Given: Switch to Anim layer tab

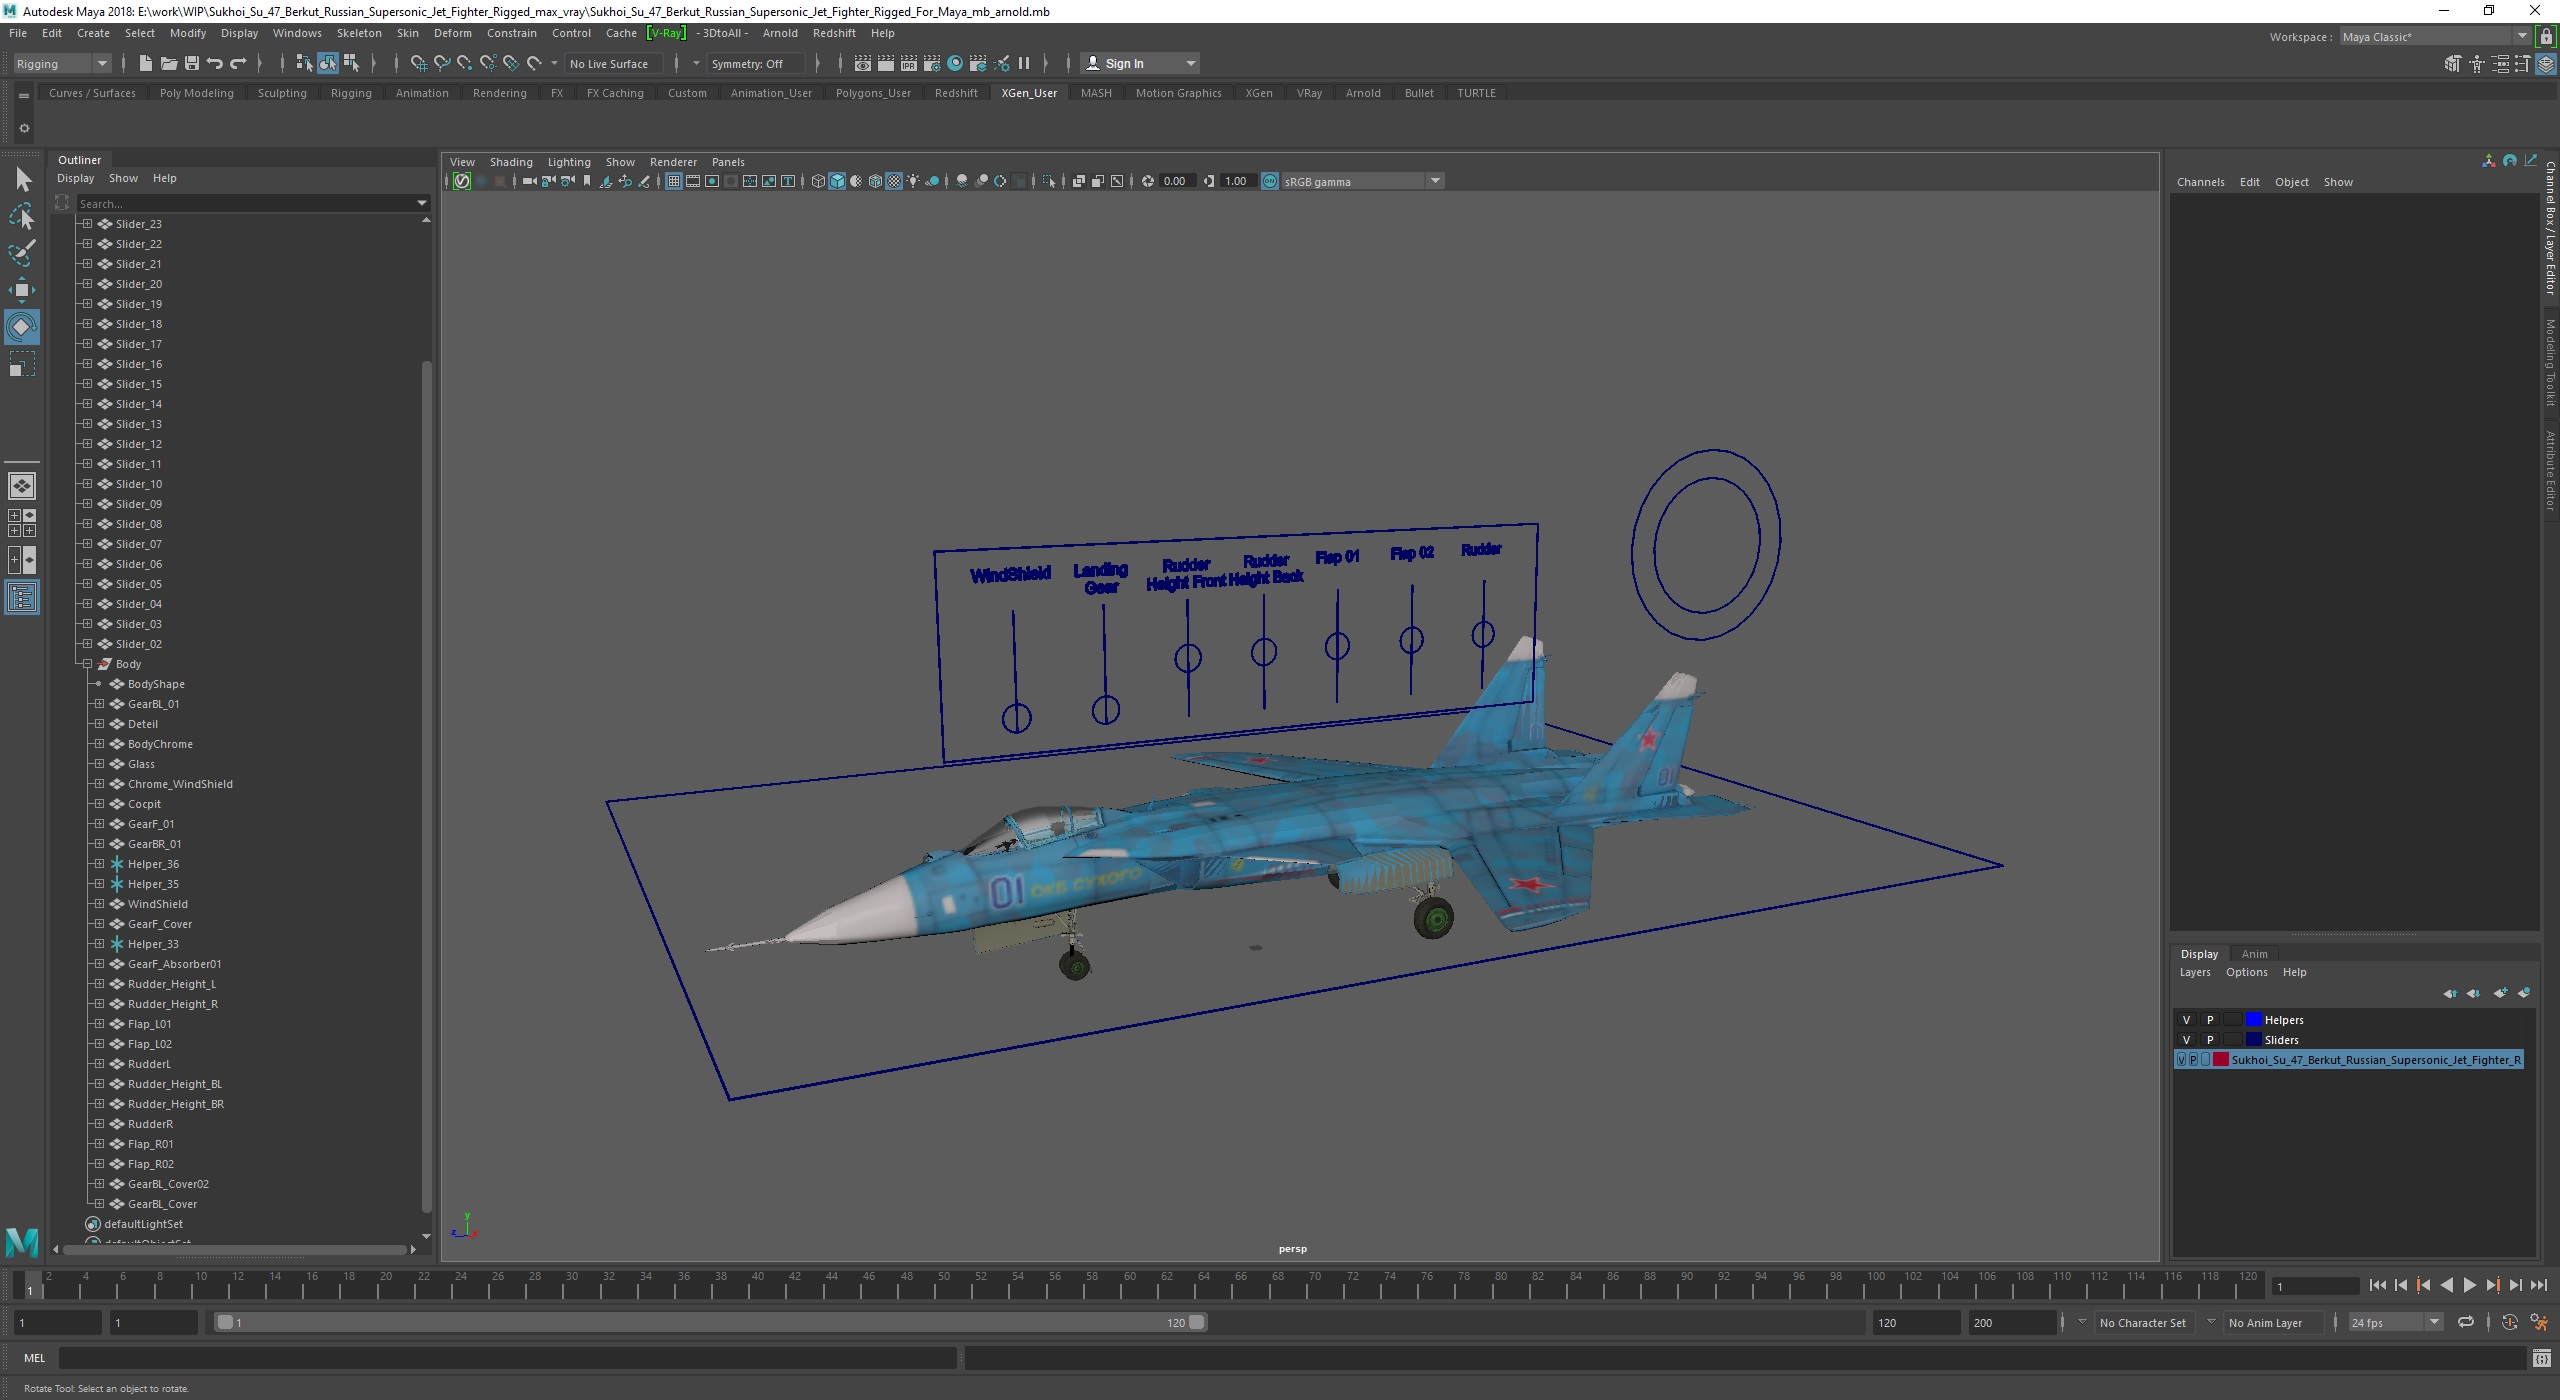Looking at the screenshot, I should (x=2254, y=954).
